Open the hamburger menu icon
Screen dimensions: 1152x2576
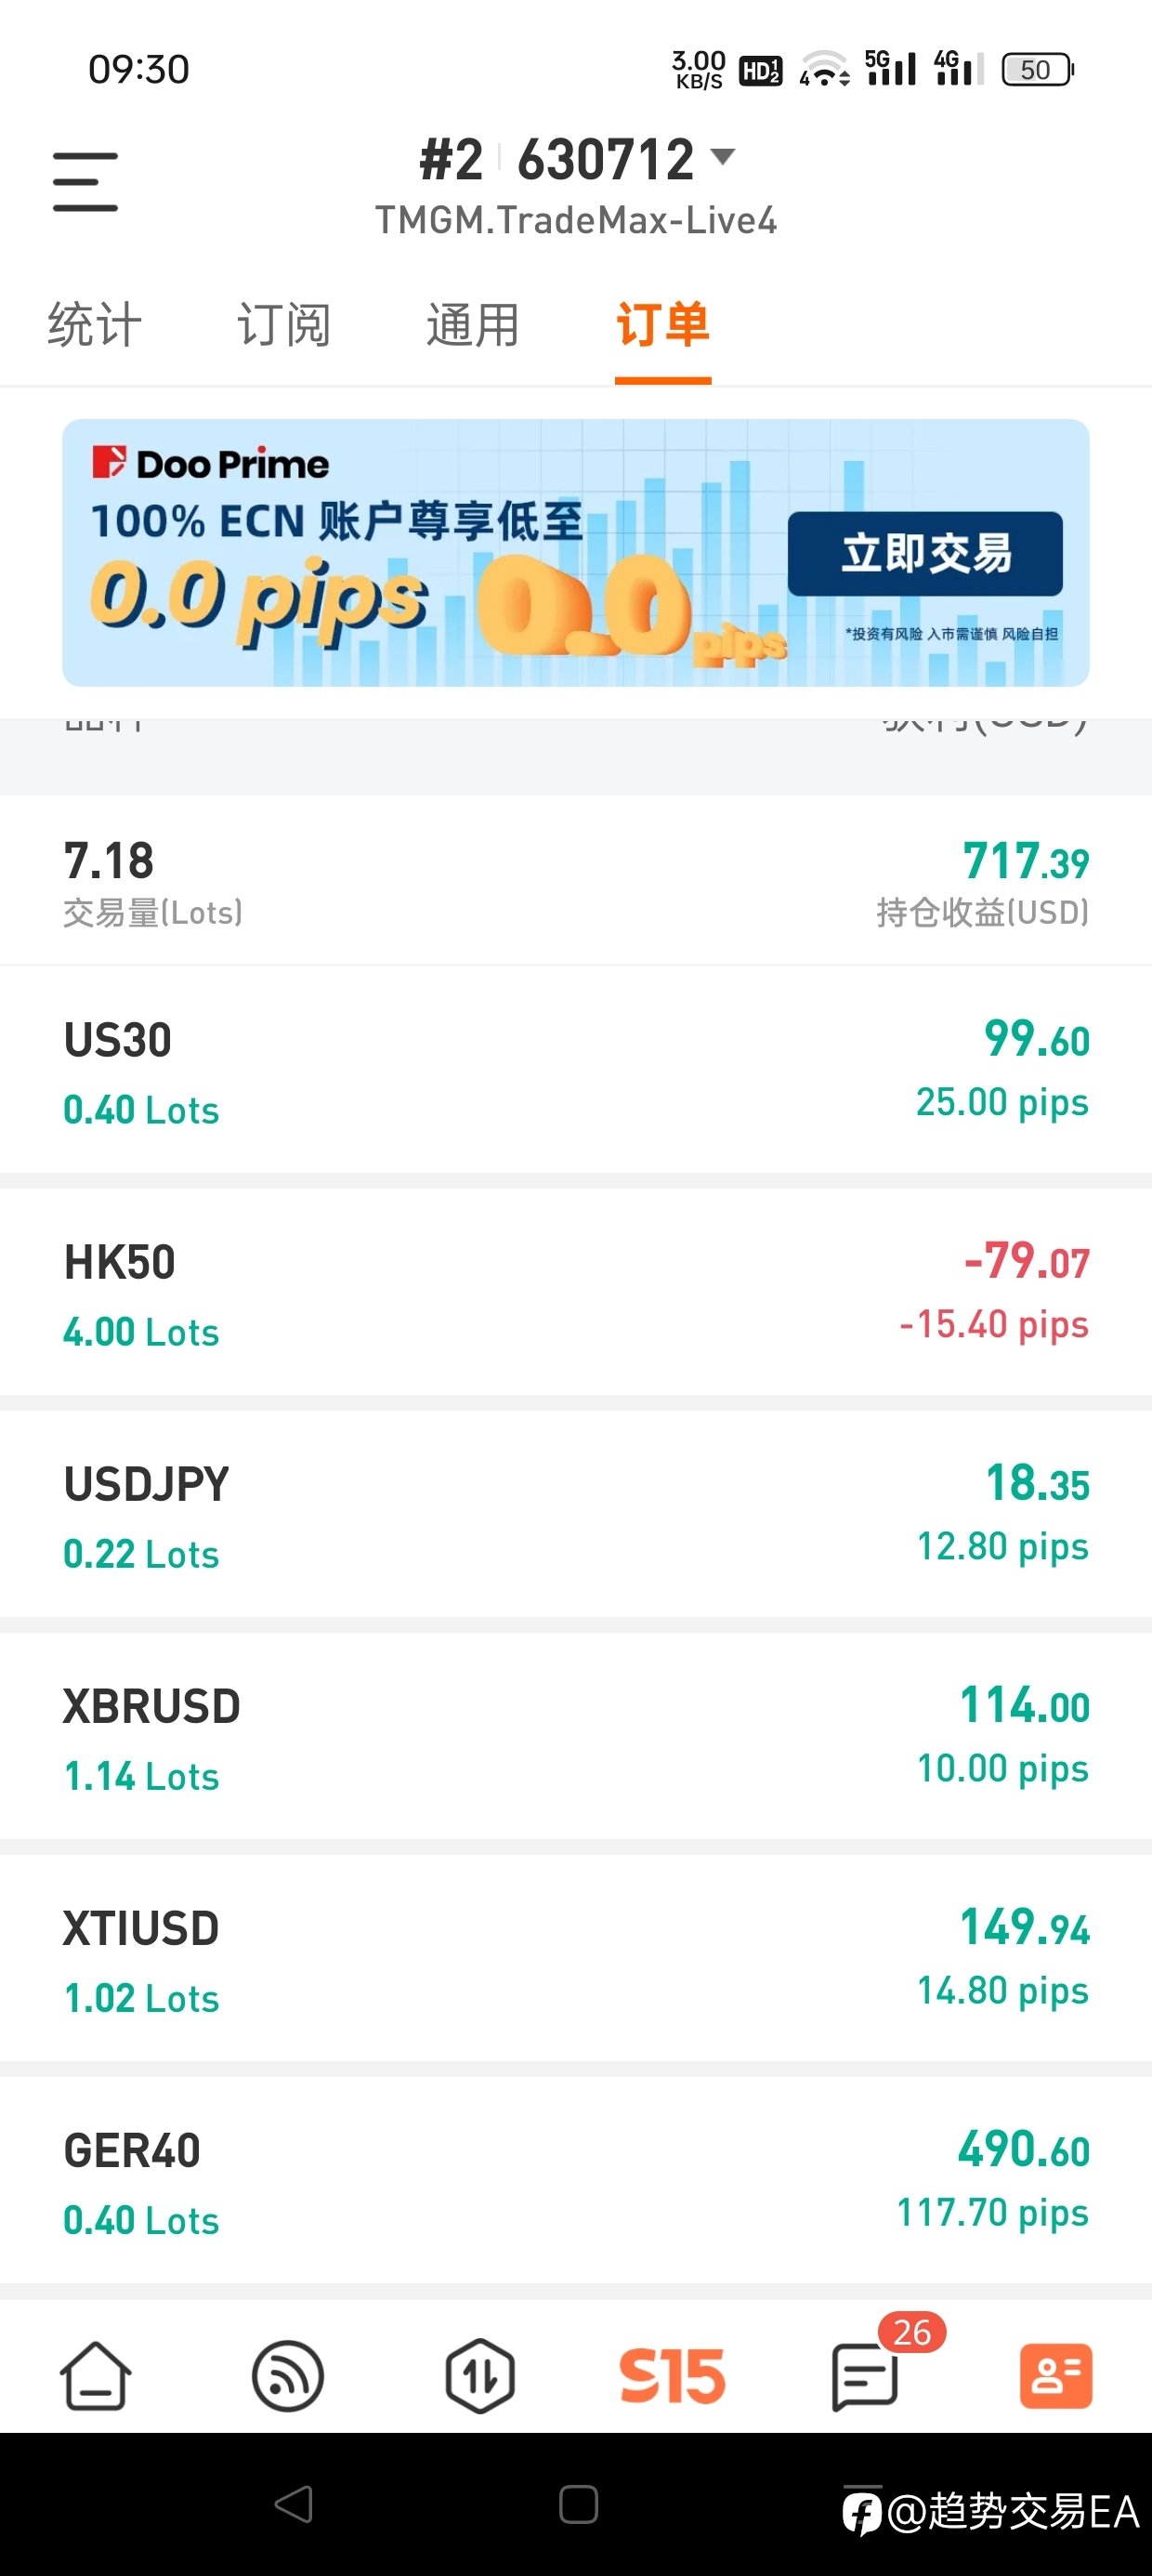coord(85,182)
